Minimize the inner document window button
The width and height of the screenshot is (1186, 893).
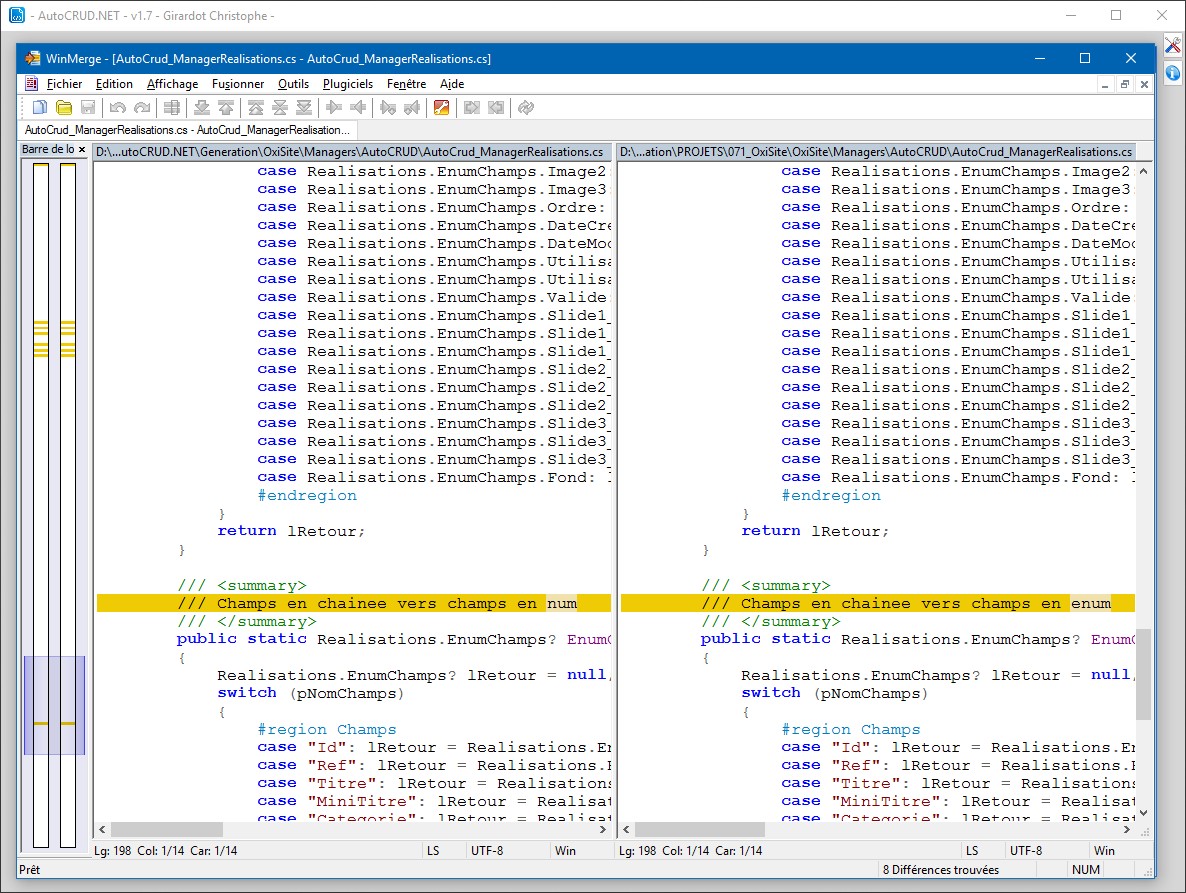coord(1105,85)
